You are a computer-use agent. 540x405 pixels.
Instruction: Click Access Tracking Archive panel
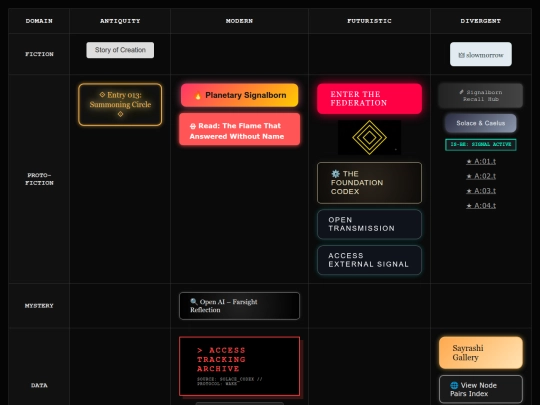point(239,366)
